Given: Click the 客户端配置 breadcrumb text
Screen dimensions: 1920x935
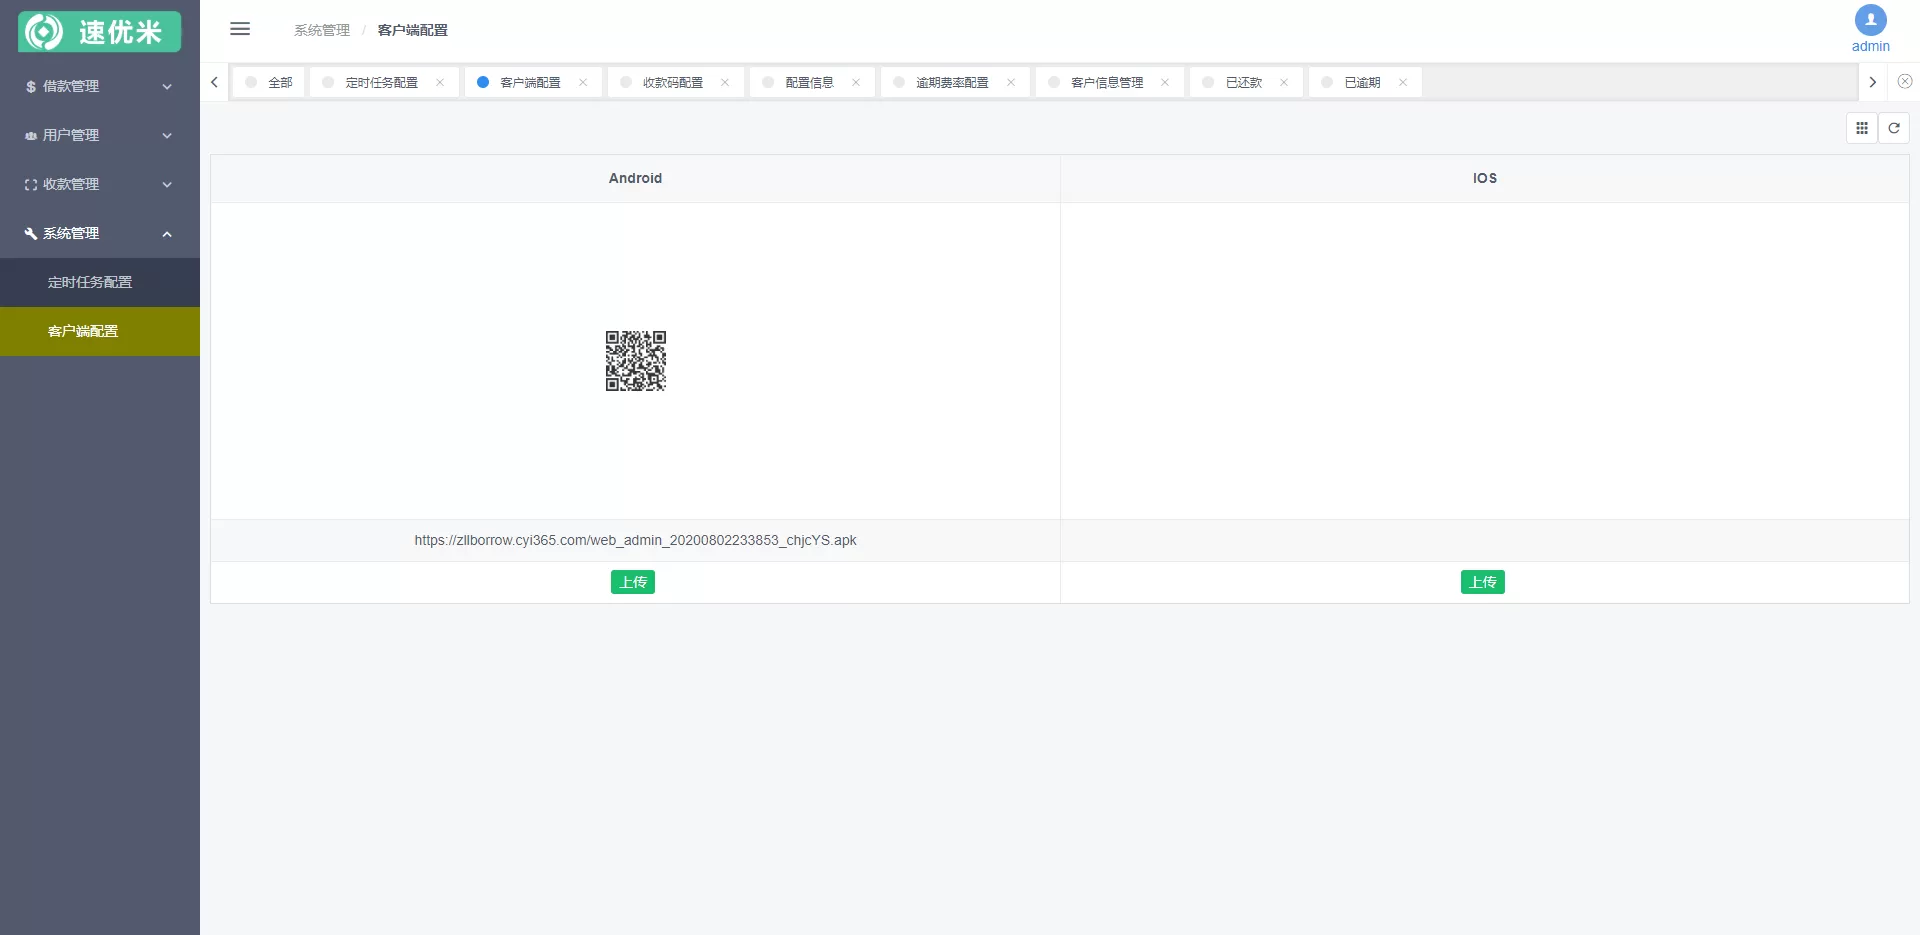Looking at the screenshot, I should [x=413, y=30].
